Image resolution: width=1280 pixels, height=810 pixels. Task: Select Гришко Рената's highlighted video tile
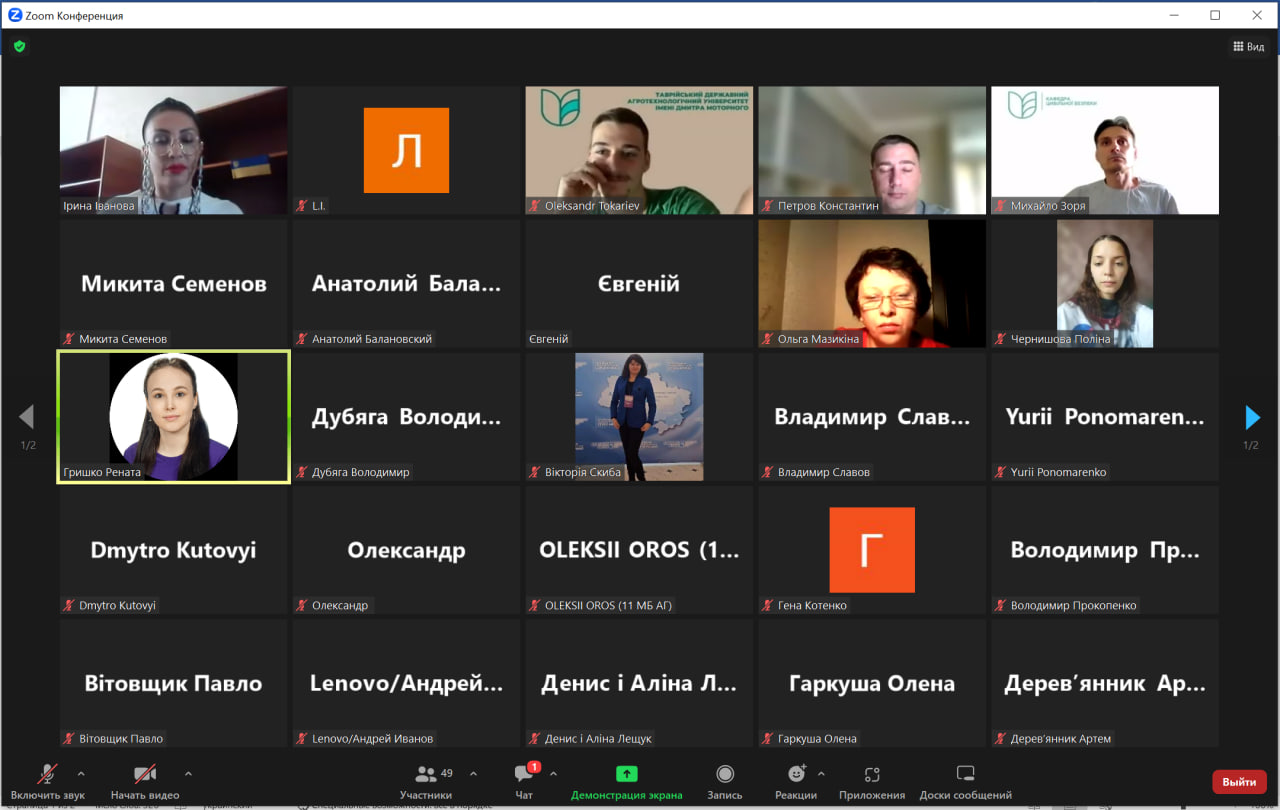pyautogui.click(x=173, y=416)
